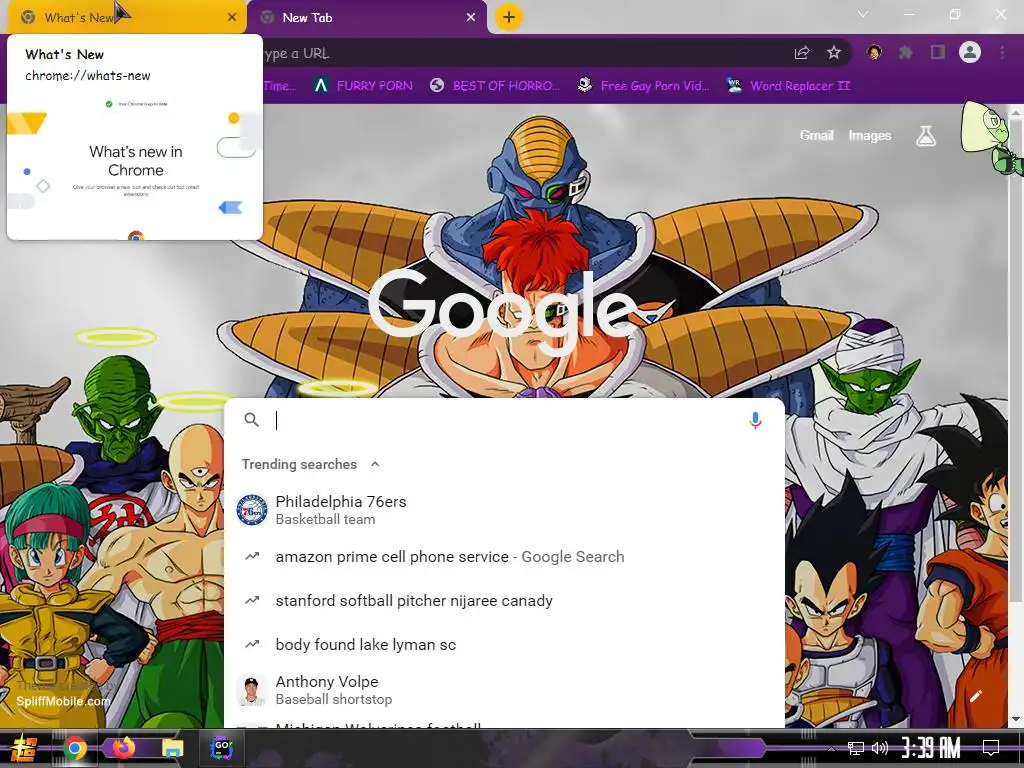Image resolution: width=1024 pixels, height=768 pixels.
Task: Close the New Tab tab
Action: click(x=471, y=18)
